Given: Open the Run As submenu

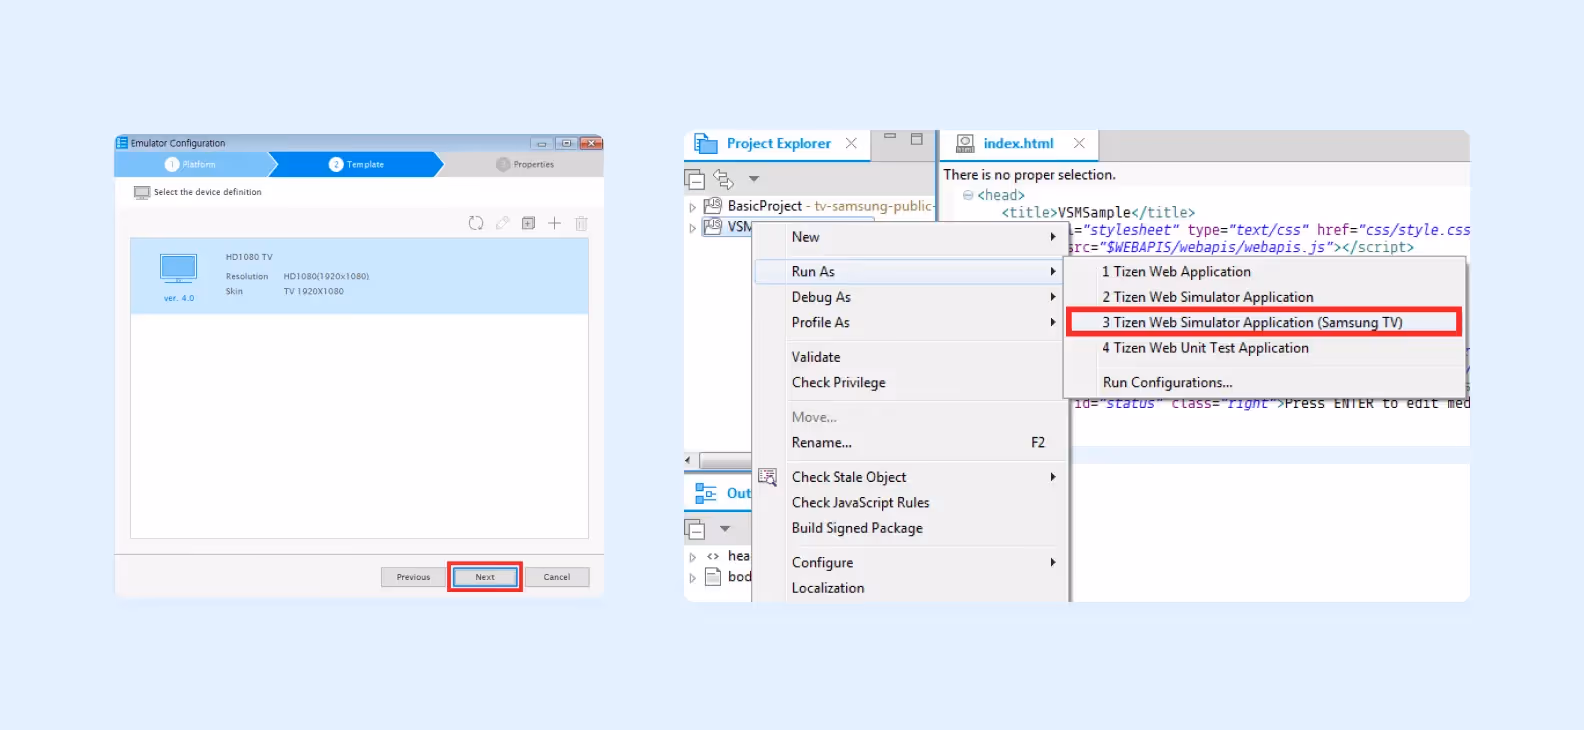Looking at the screenshot, I should click(908, 271).
